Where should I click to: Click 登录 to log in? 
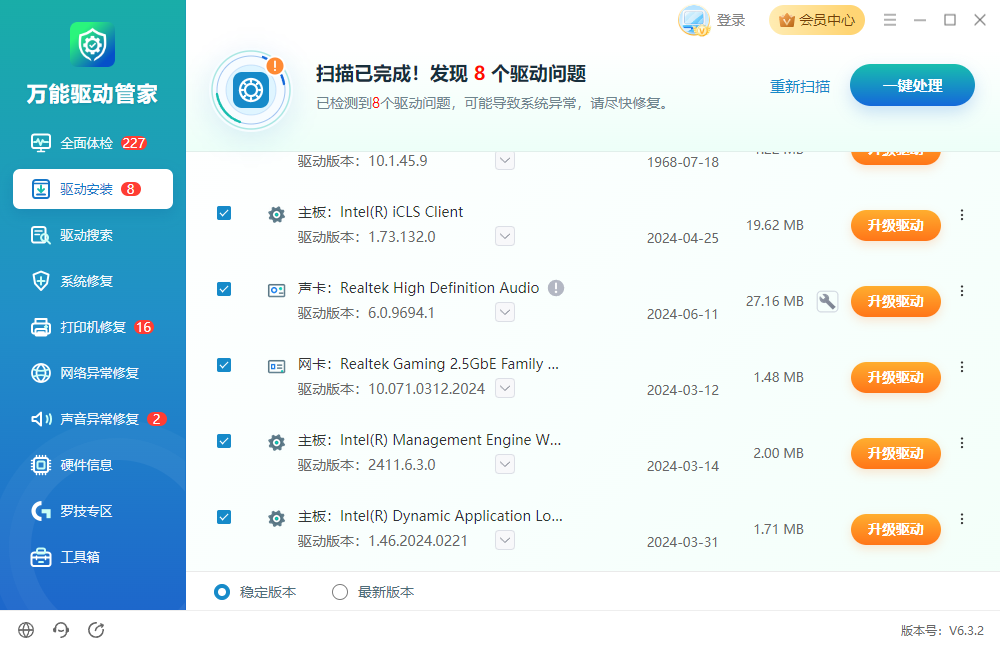click(x=731, y=20)
